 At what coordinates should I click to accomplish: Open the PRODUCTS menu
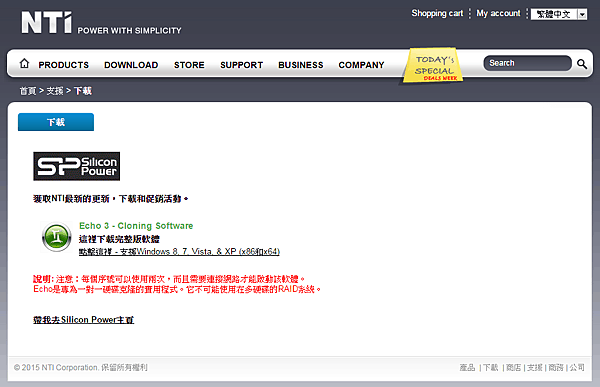[x=64, y=65]
